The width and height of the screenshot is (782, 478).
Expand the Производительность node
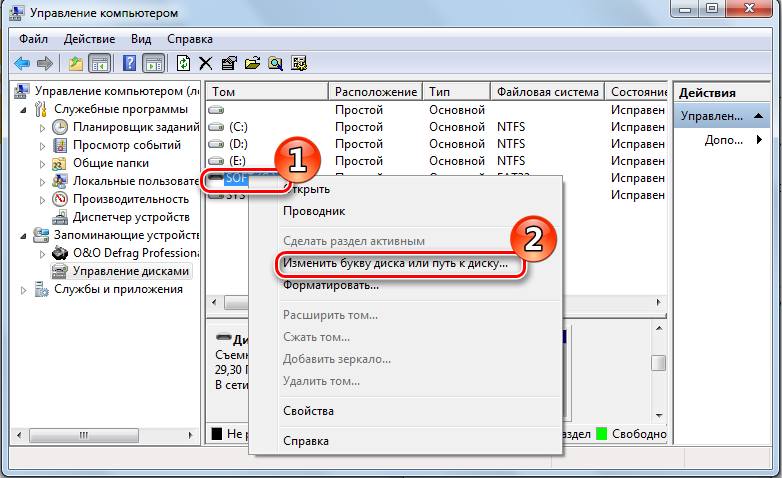pyautogui.click(x=42, y=200)
